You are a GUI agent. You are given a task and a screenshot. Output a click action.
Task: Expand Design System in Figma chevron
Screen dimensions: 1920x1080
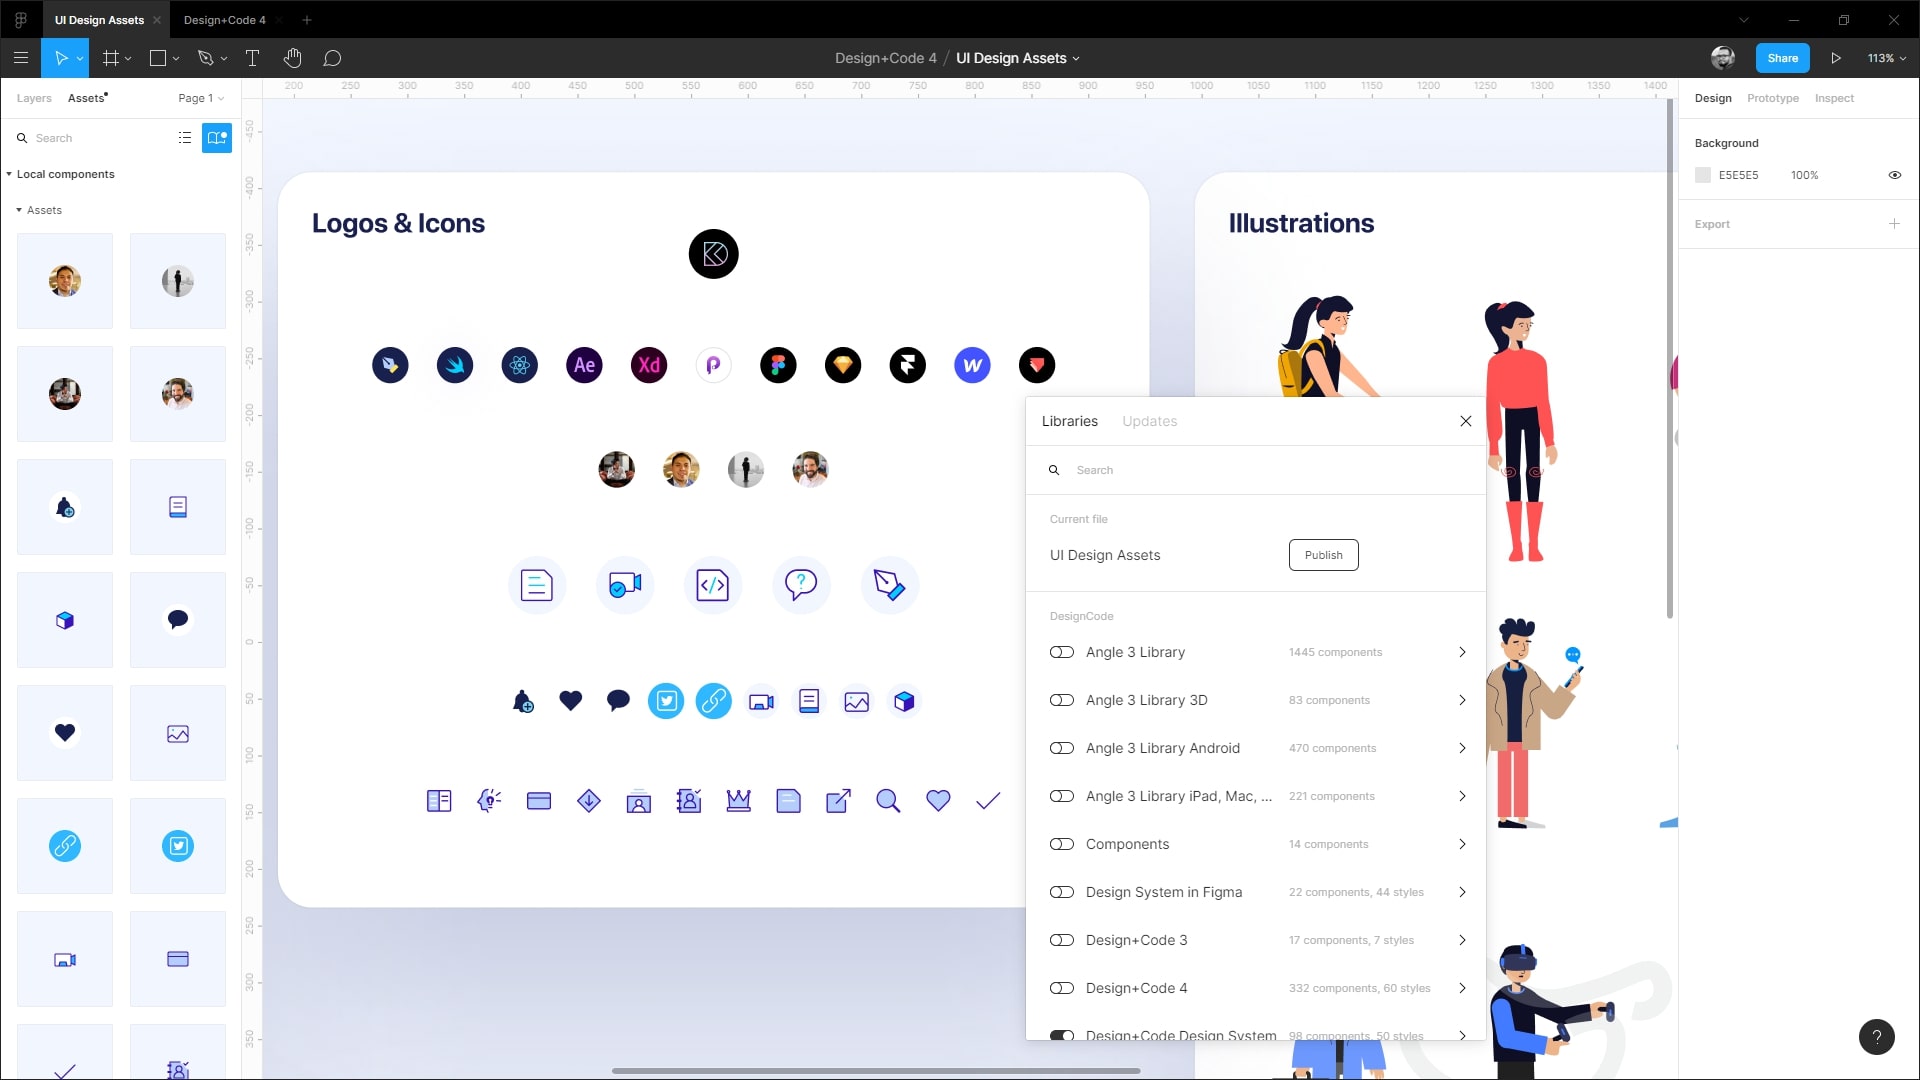(1462, 892)
